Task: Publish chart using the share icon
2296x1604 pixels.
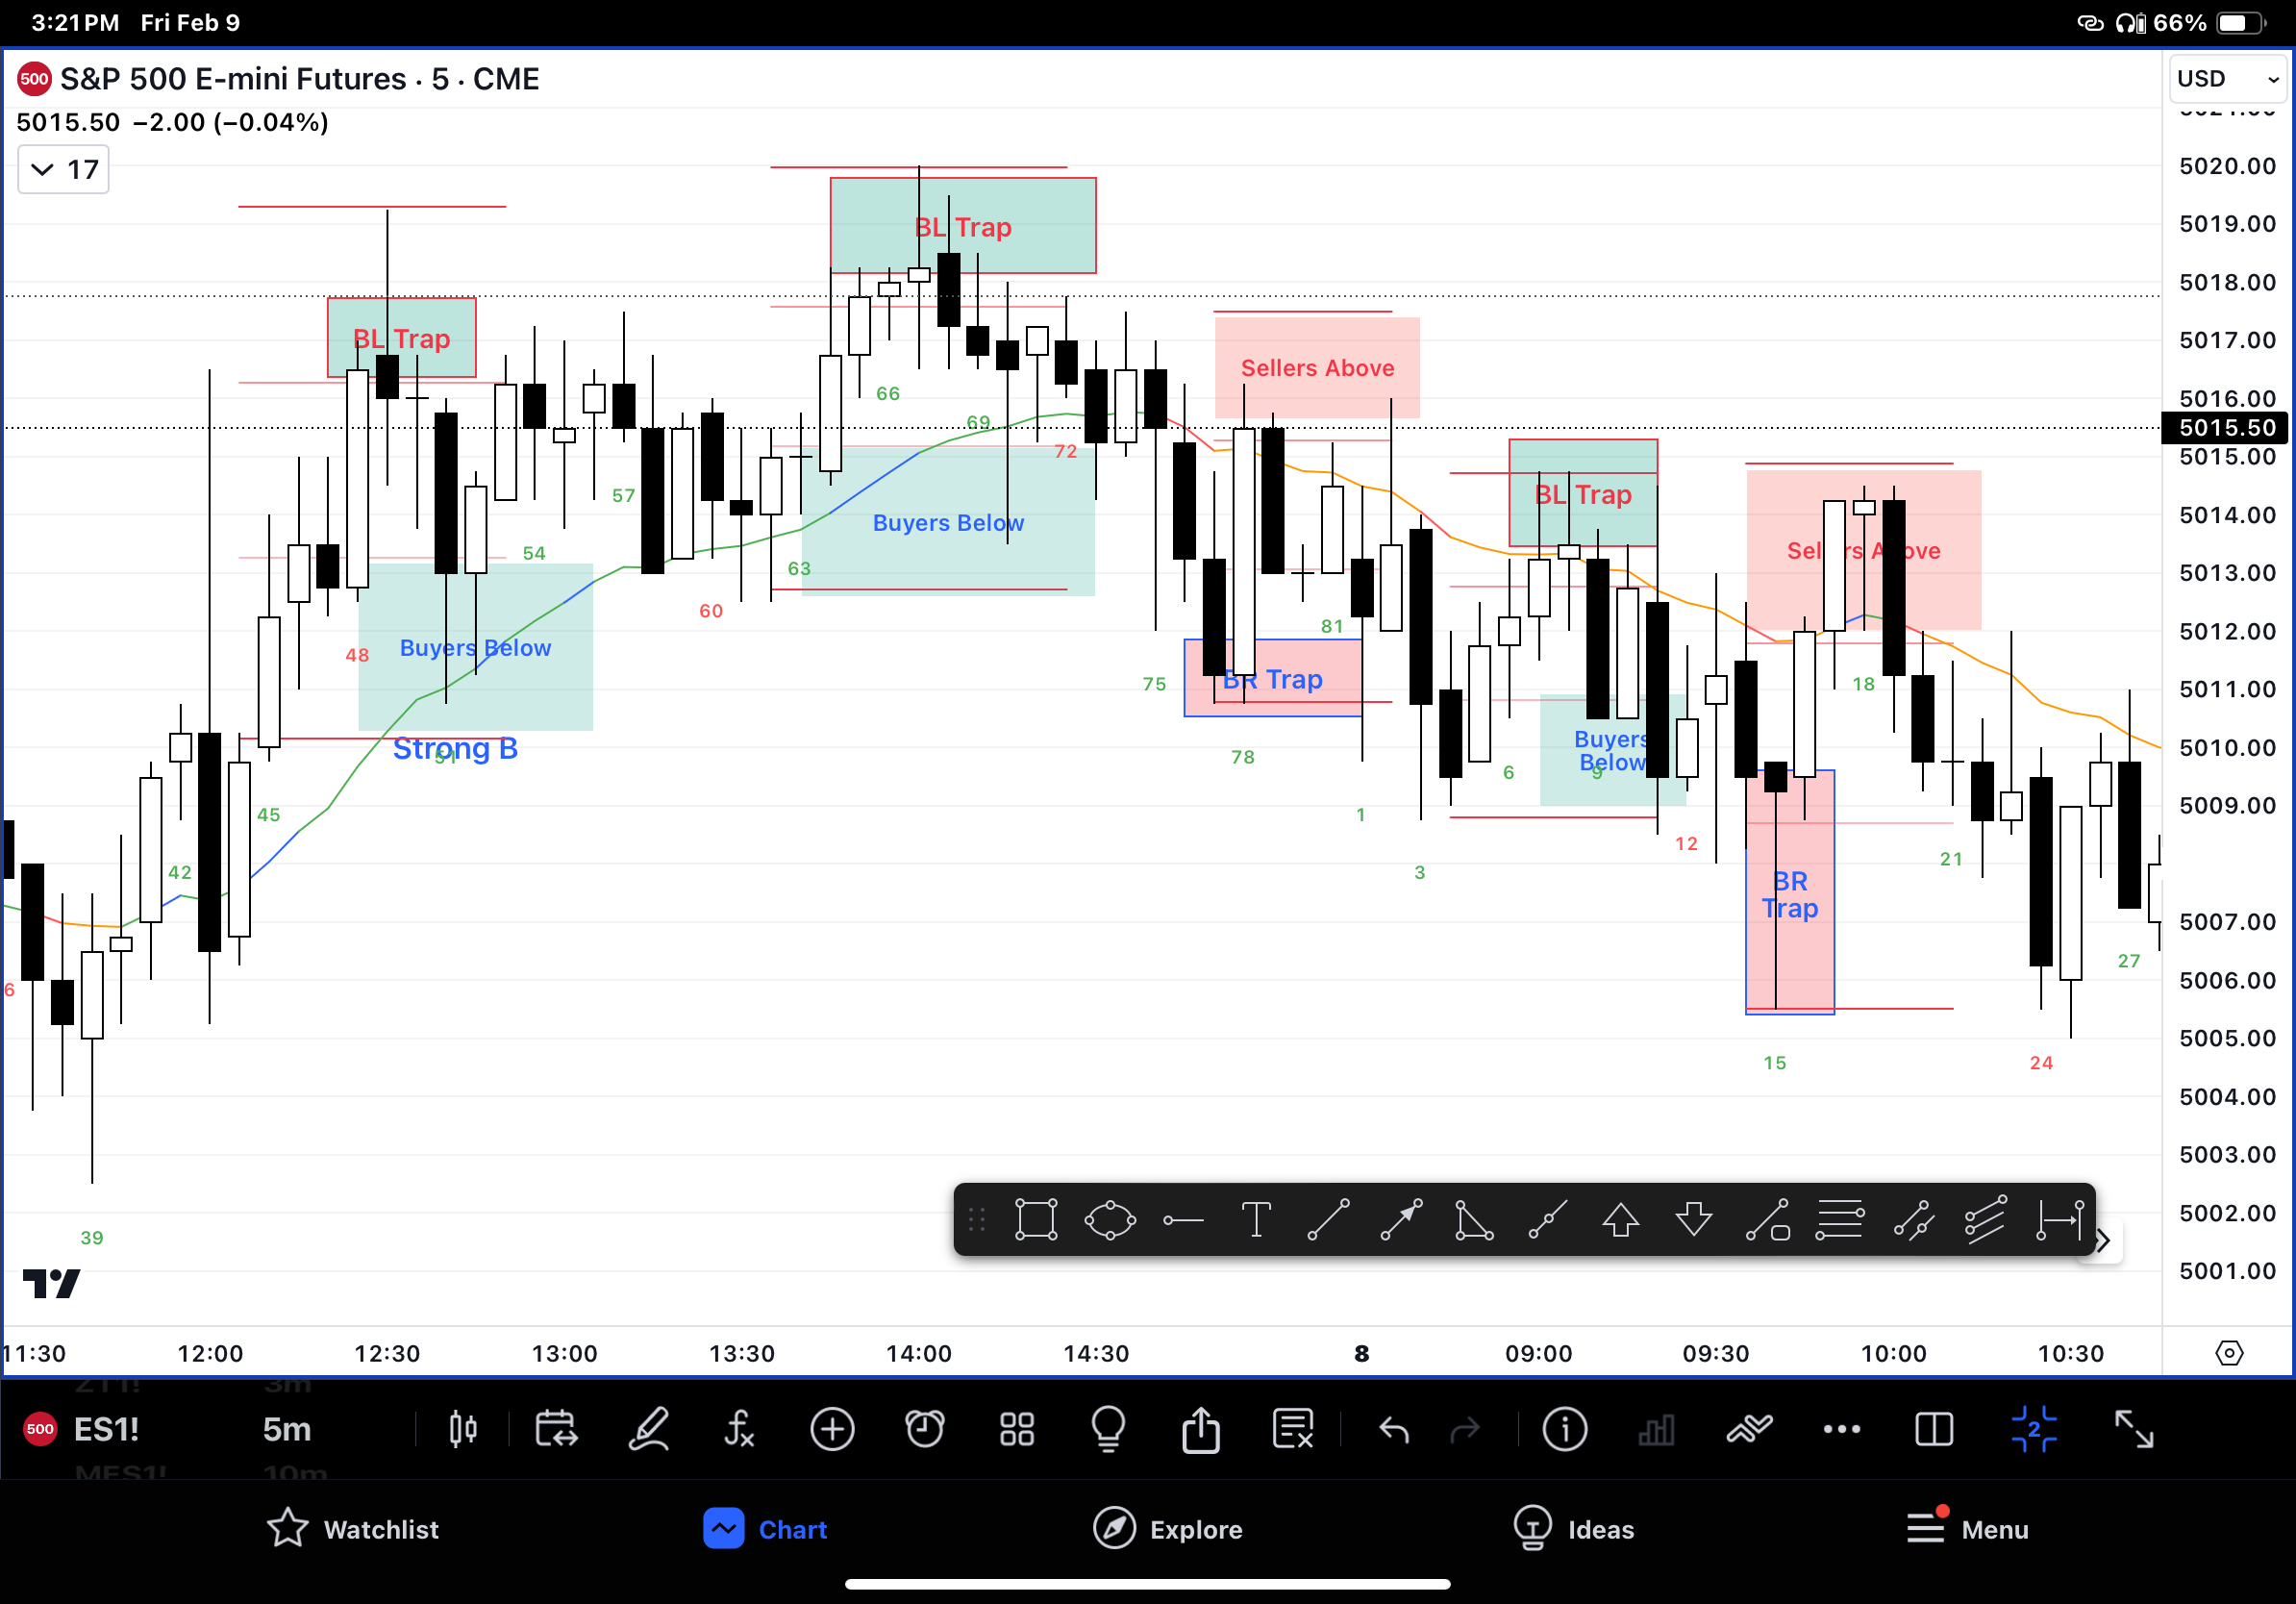Action: (x=1200, y=1430)
